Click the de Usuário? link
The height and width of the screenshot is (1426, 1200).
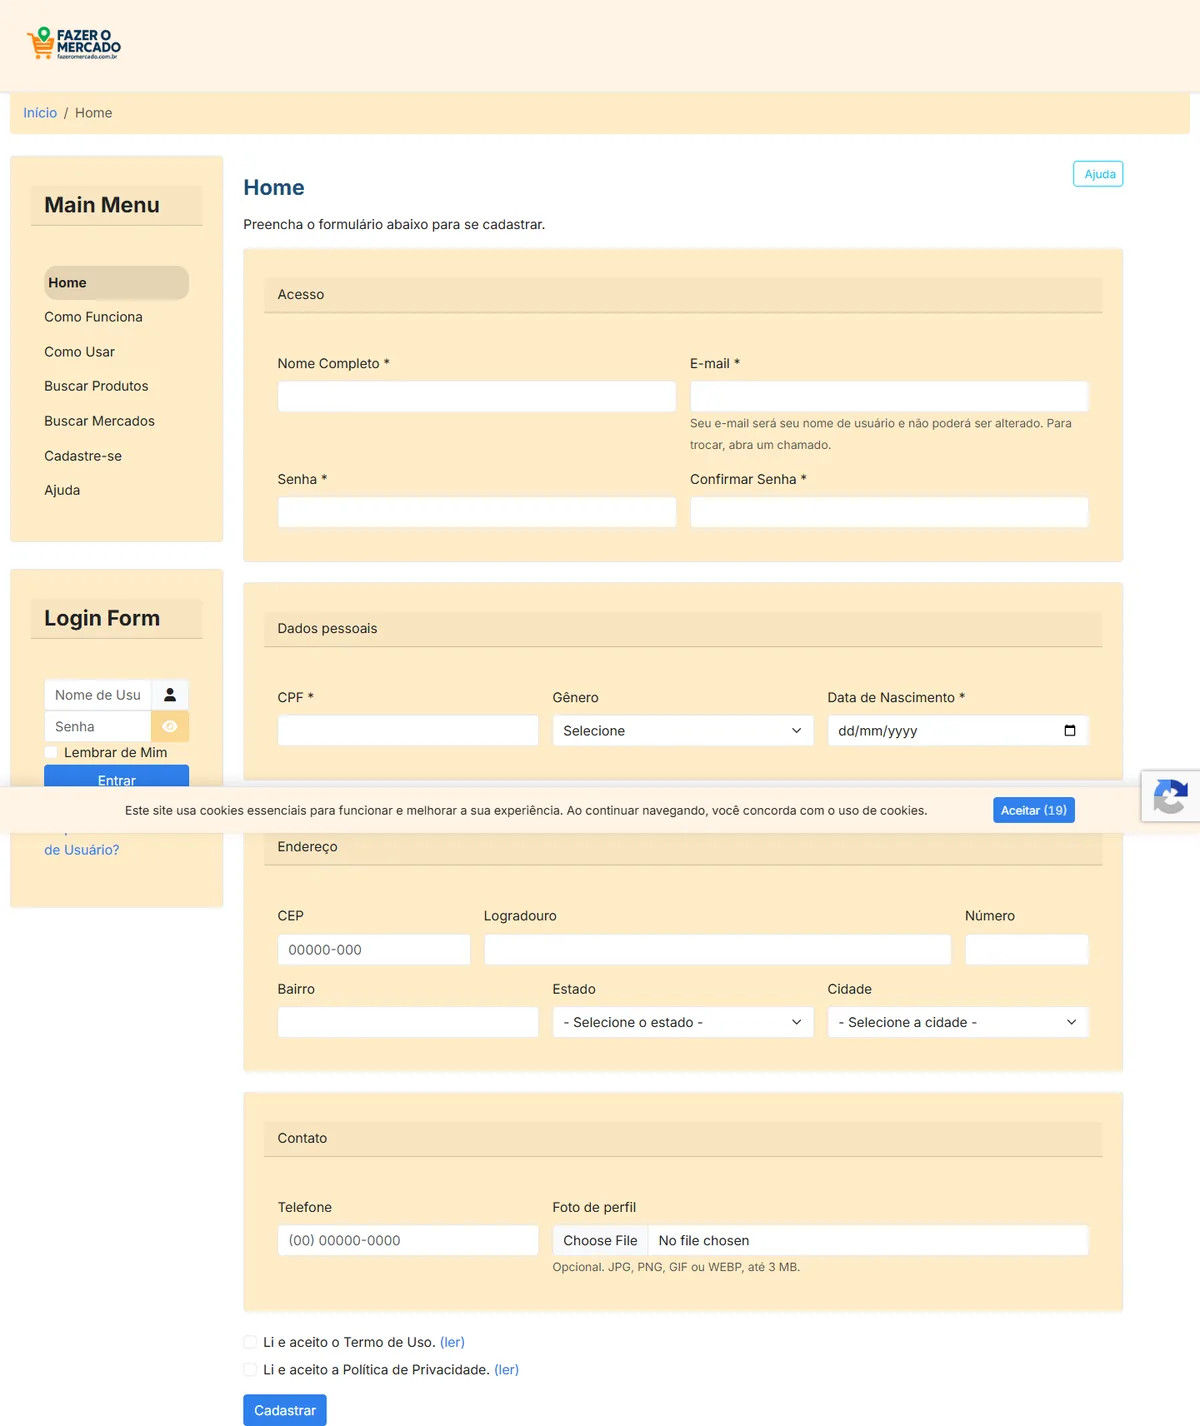coord(81,850)
